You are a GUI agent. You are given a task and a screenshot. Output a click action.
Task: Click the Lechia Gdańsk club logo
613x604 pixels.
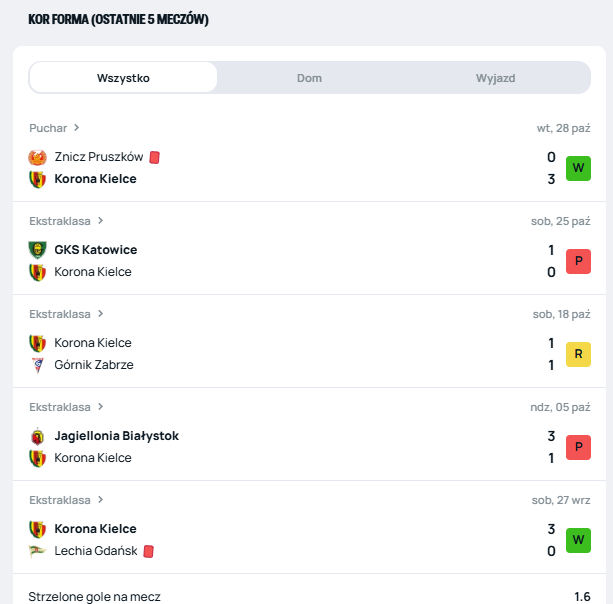[x=38, y=551]
